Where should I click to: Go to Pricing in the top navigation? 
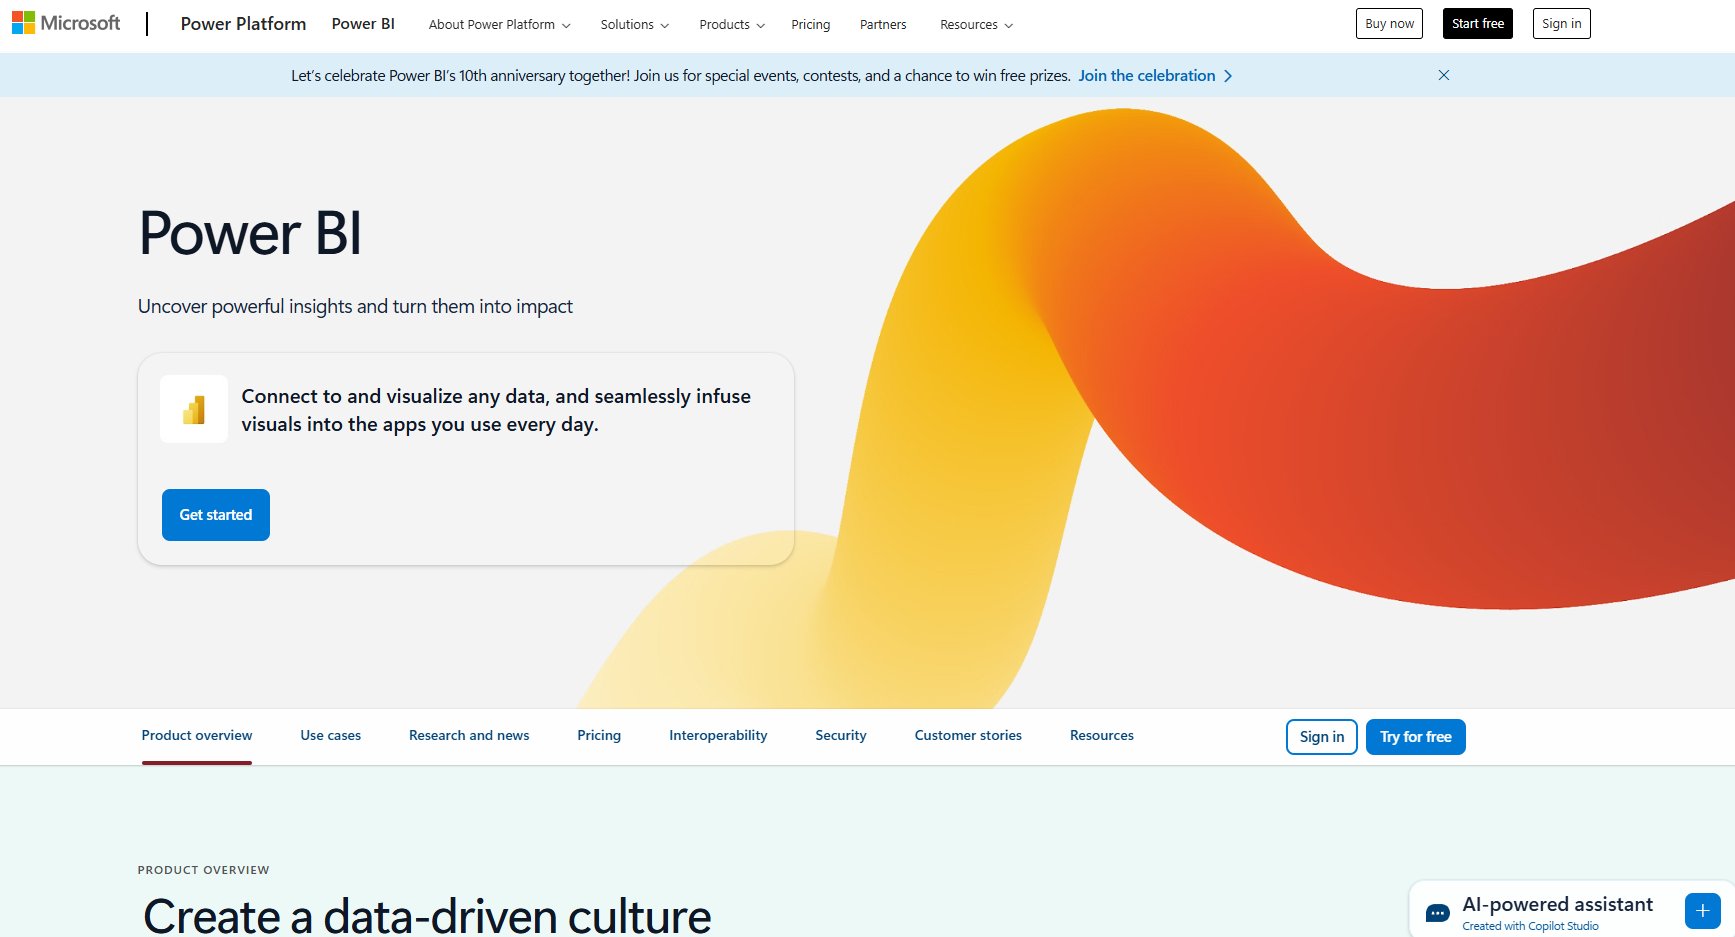click(x=810, y=24)
